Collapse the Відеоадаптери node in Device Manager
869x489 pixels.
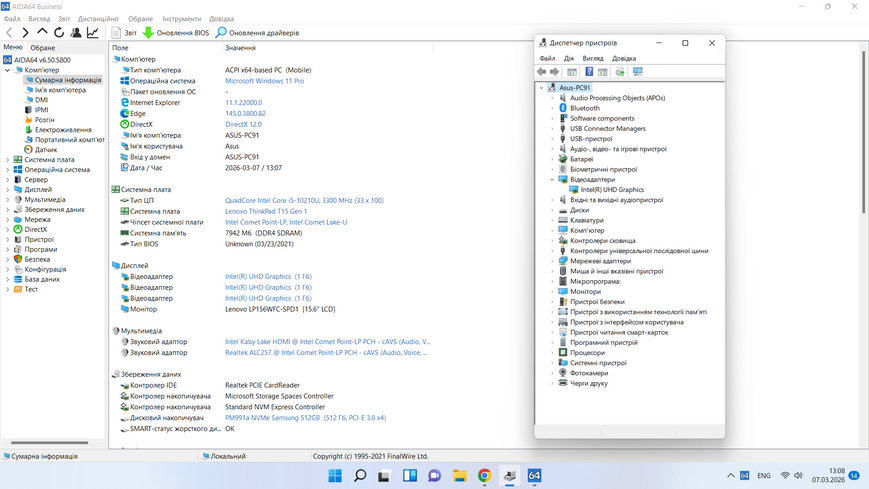coord(552,180)
